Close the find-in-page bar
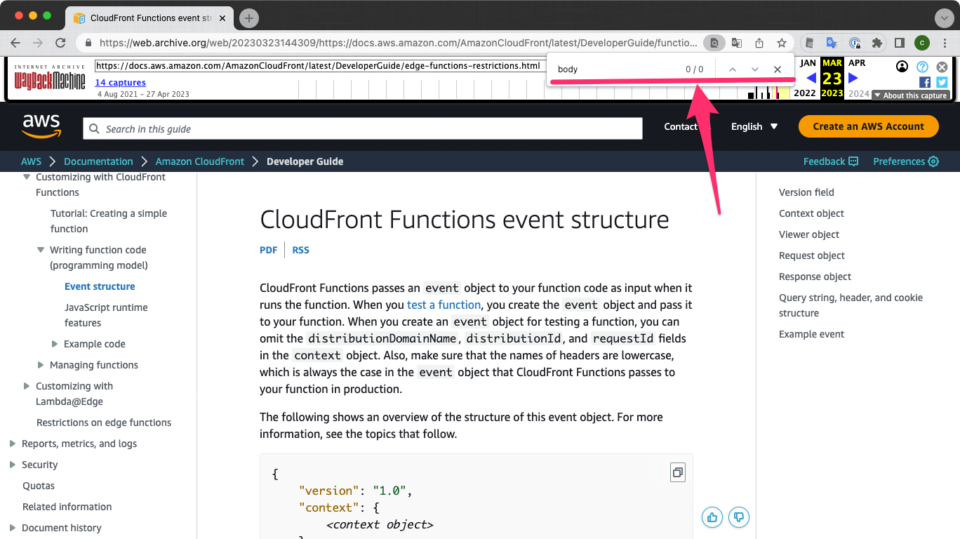The image size is (960, 539). tap(778, 69)
